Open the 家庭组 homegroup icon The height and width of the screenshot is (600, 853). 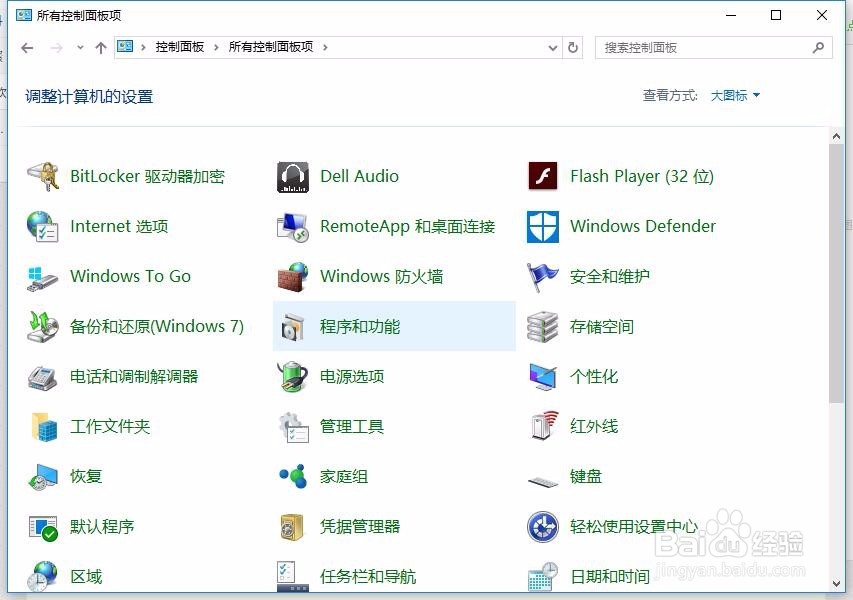[293, 477]
